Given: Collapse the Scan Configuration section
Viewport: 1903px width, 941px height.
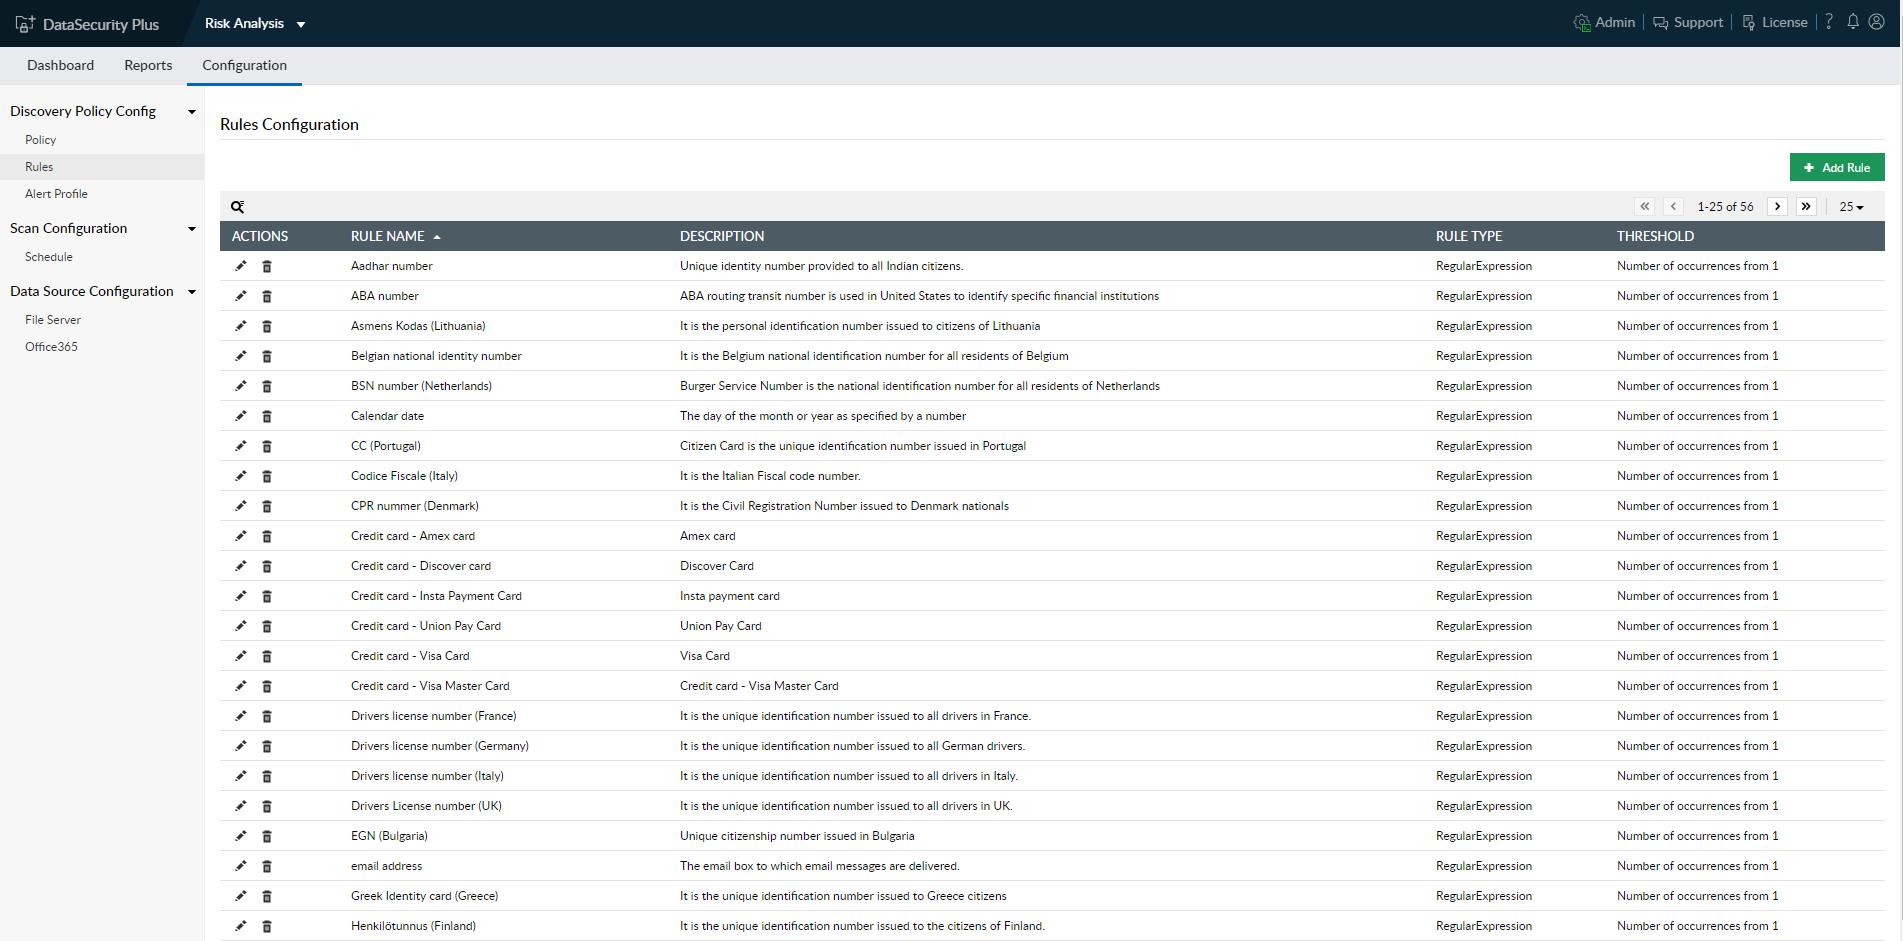Looking at the screenshot, I should [x=192, y=229].
